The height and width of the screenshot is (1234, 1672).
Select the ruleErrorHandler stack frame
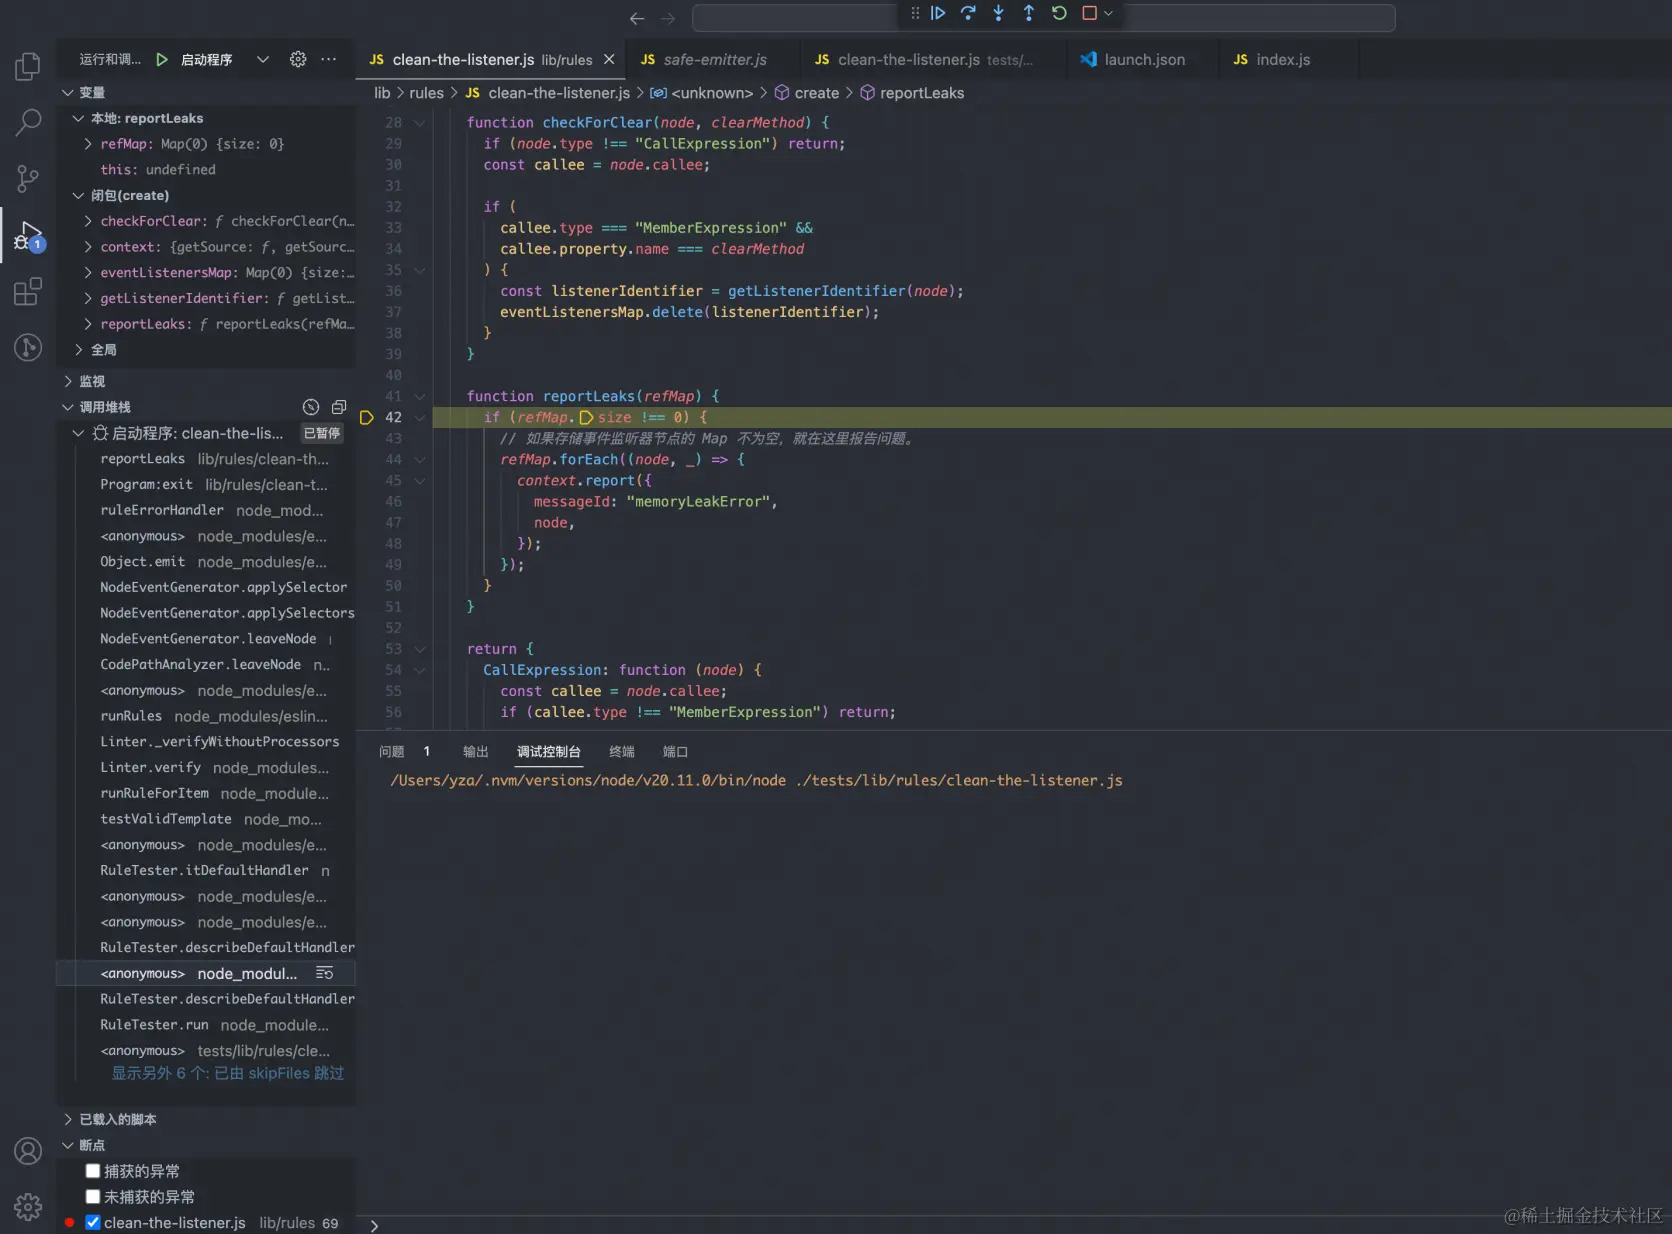(x=206, y=510)
